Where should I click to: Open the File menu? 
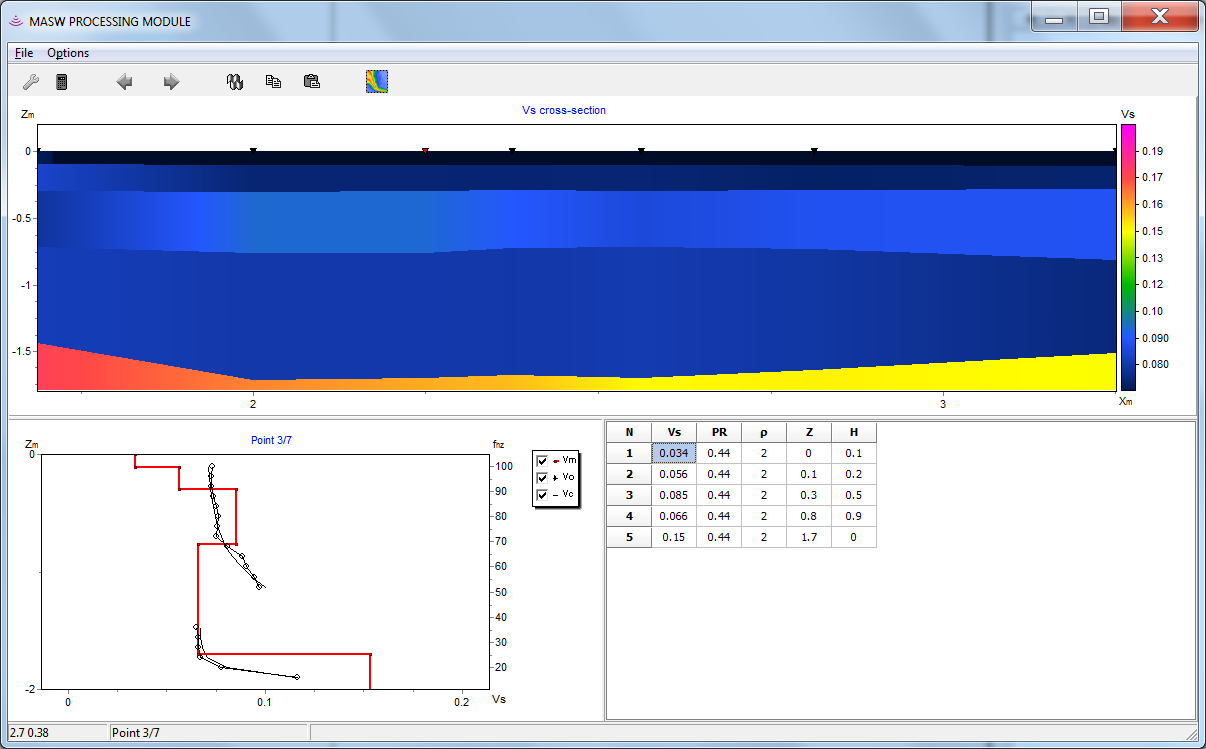(x=24, y=53)
